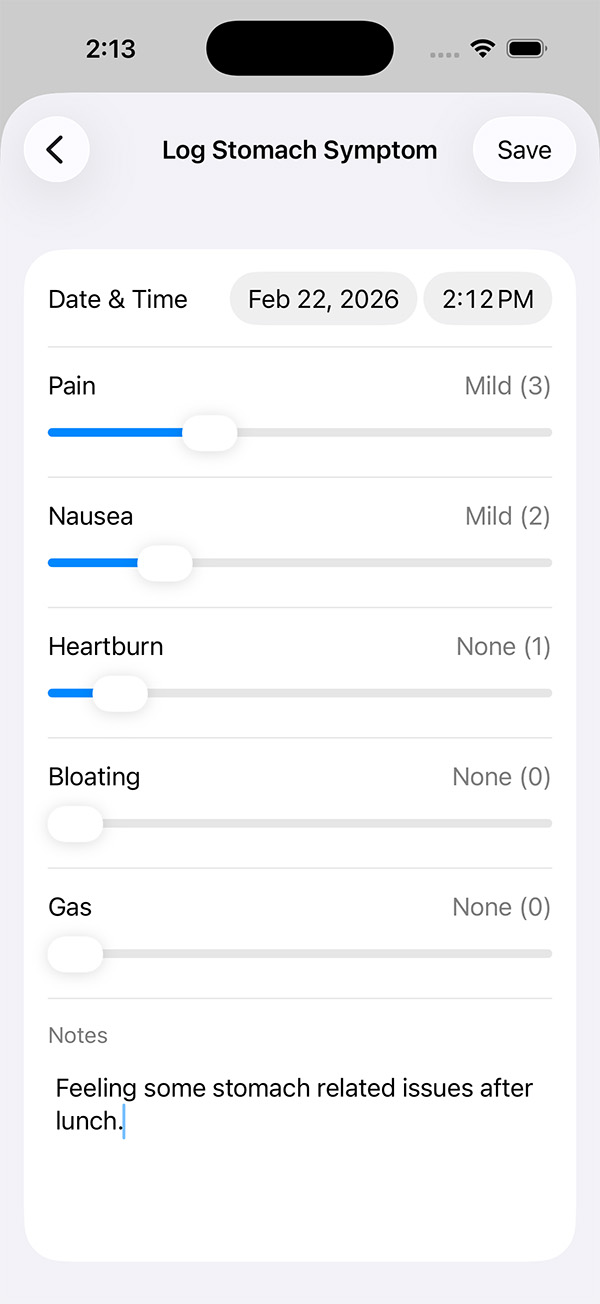600x1304 pixels.
Task: Click the cellular signal dots icon
Action: point(443,52)
